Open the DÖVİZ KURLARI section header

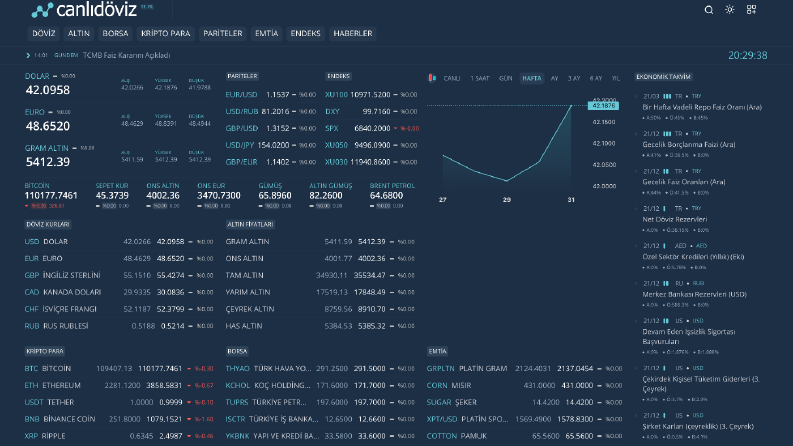[48, 224]
